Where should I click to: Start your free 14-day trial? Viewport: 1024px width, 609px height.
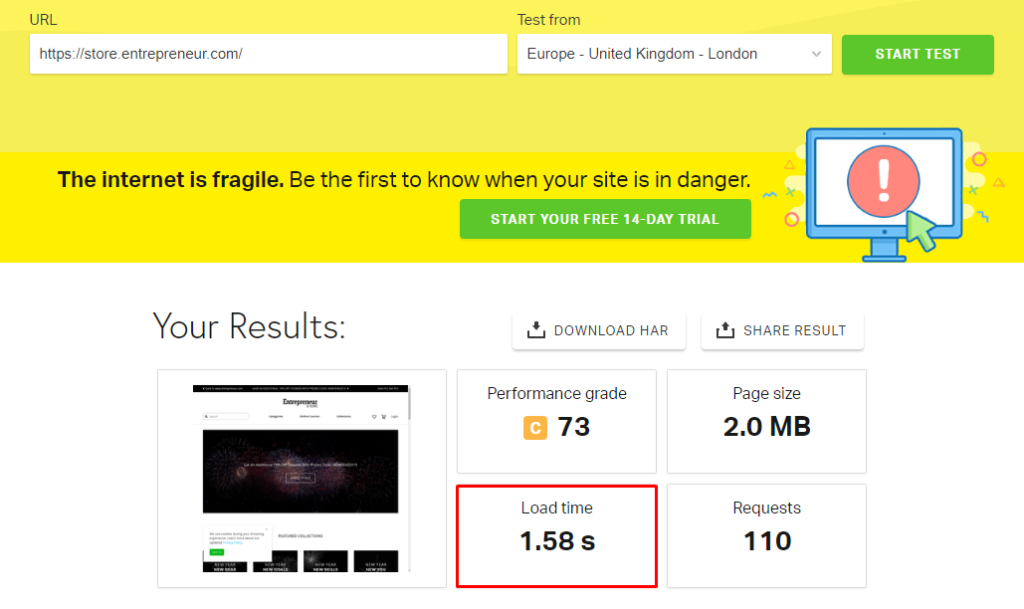pos(605,218)
